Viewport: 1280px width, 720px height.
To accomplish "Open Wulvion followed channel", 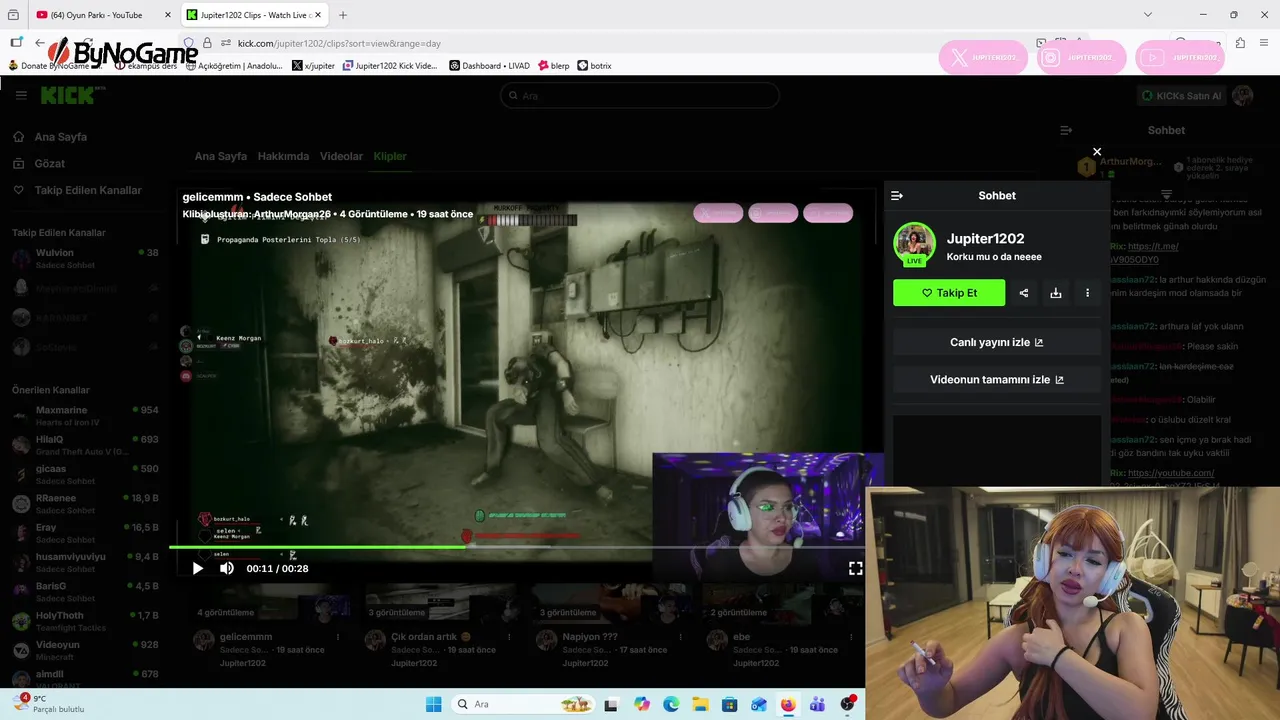I will coord(85,258).
